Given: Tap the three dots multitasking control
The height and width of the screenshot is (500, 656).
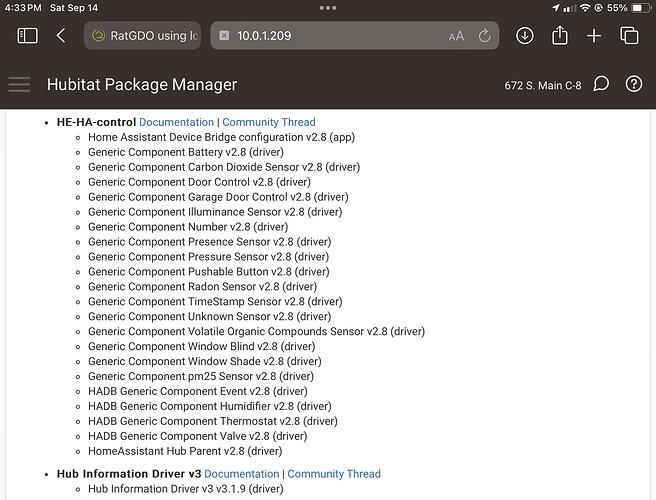Looking at the screenshot, I should 328,8.
